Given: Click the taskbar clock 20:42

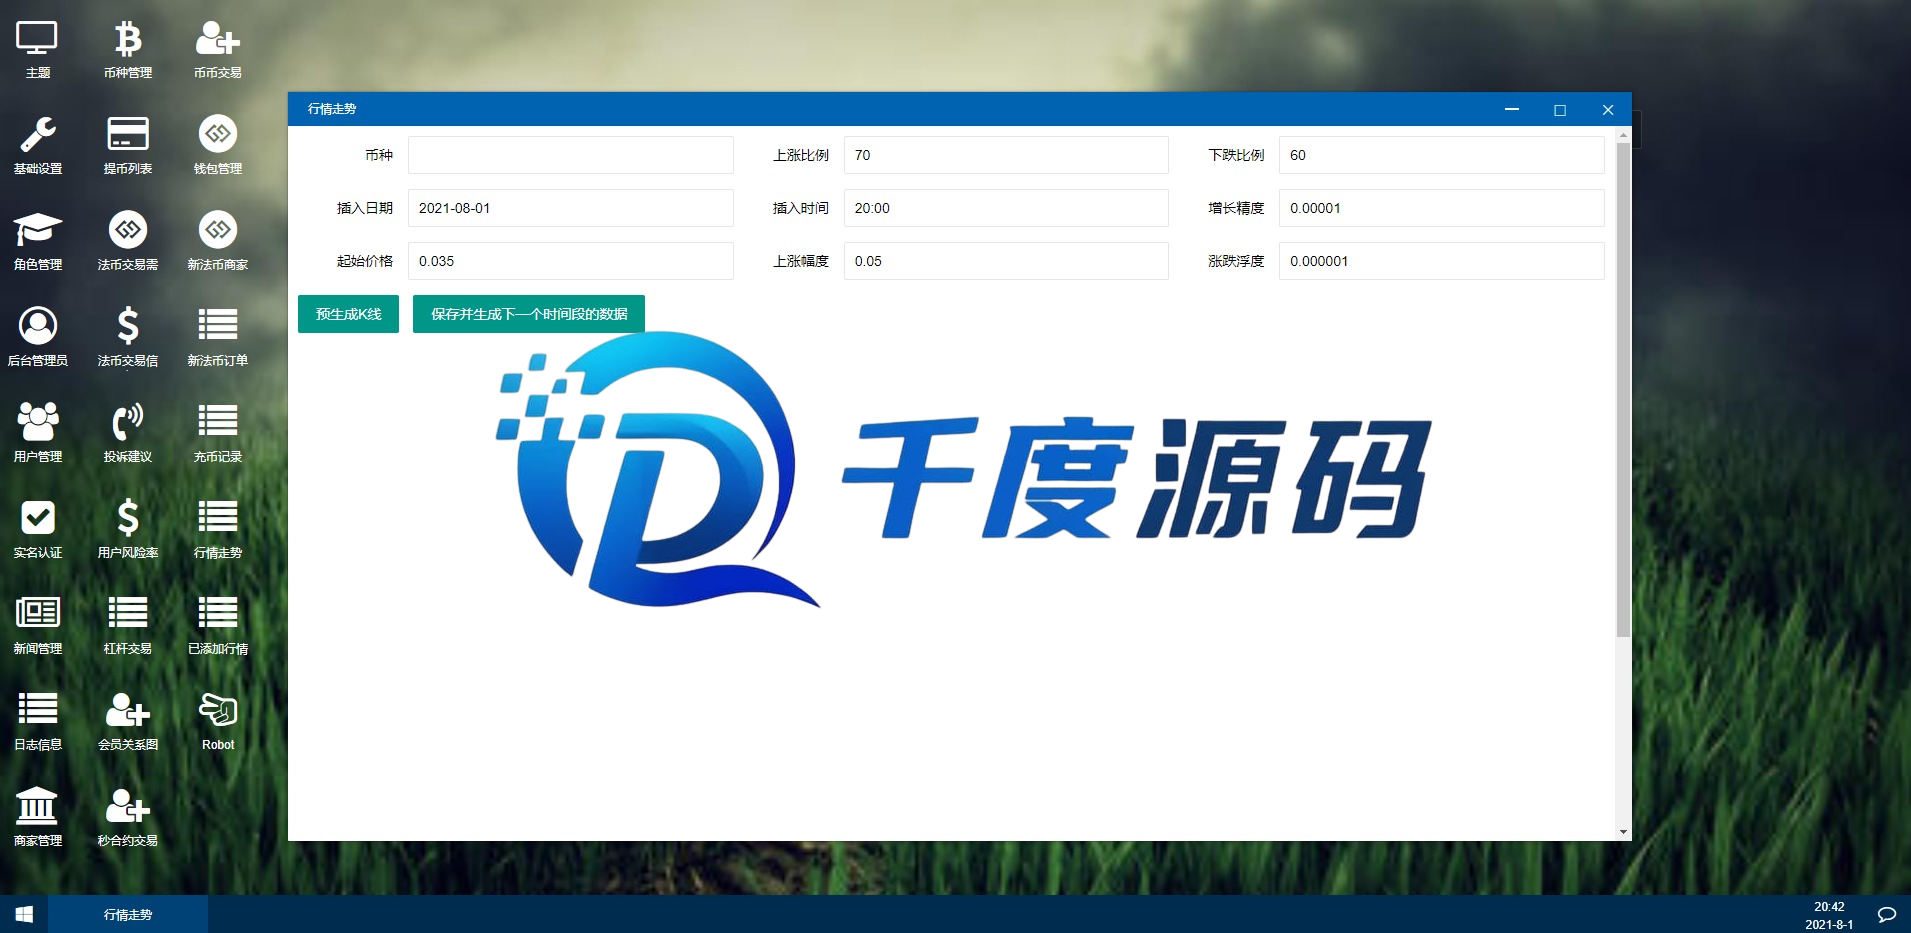Looking at the screenshot, I should point(1829,907).
